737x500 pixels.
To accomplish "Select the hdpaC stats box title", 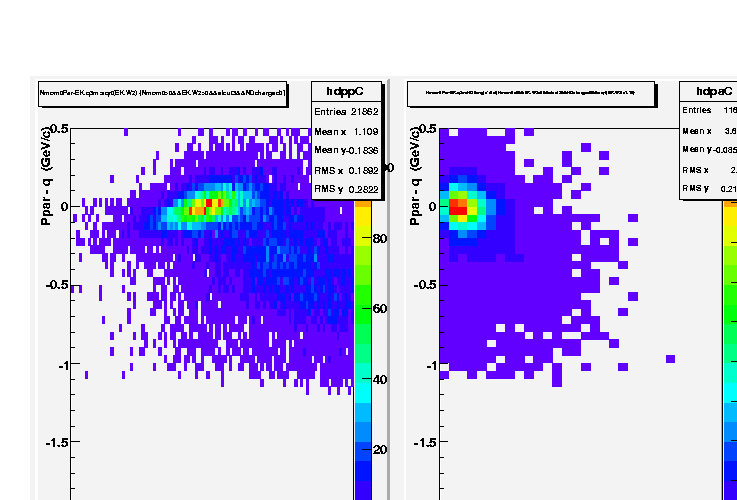I will click(x=713, y=91).
